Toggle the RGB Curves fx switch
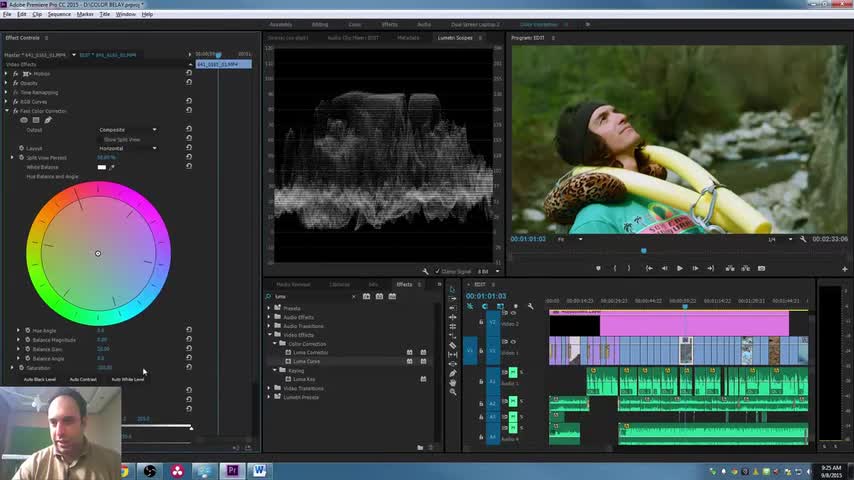 point(15,102)
